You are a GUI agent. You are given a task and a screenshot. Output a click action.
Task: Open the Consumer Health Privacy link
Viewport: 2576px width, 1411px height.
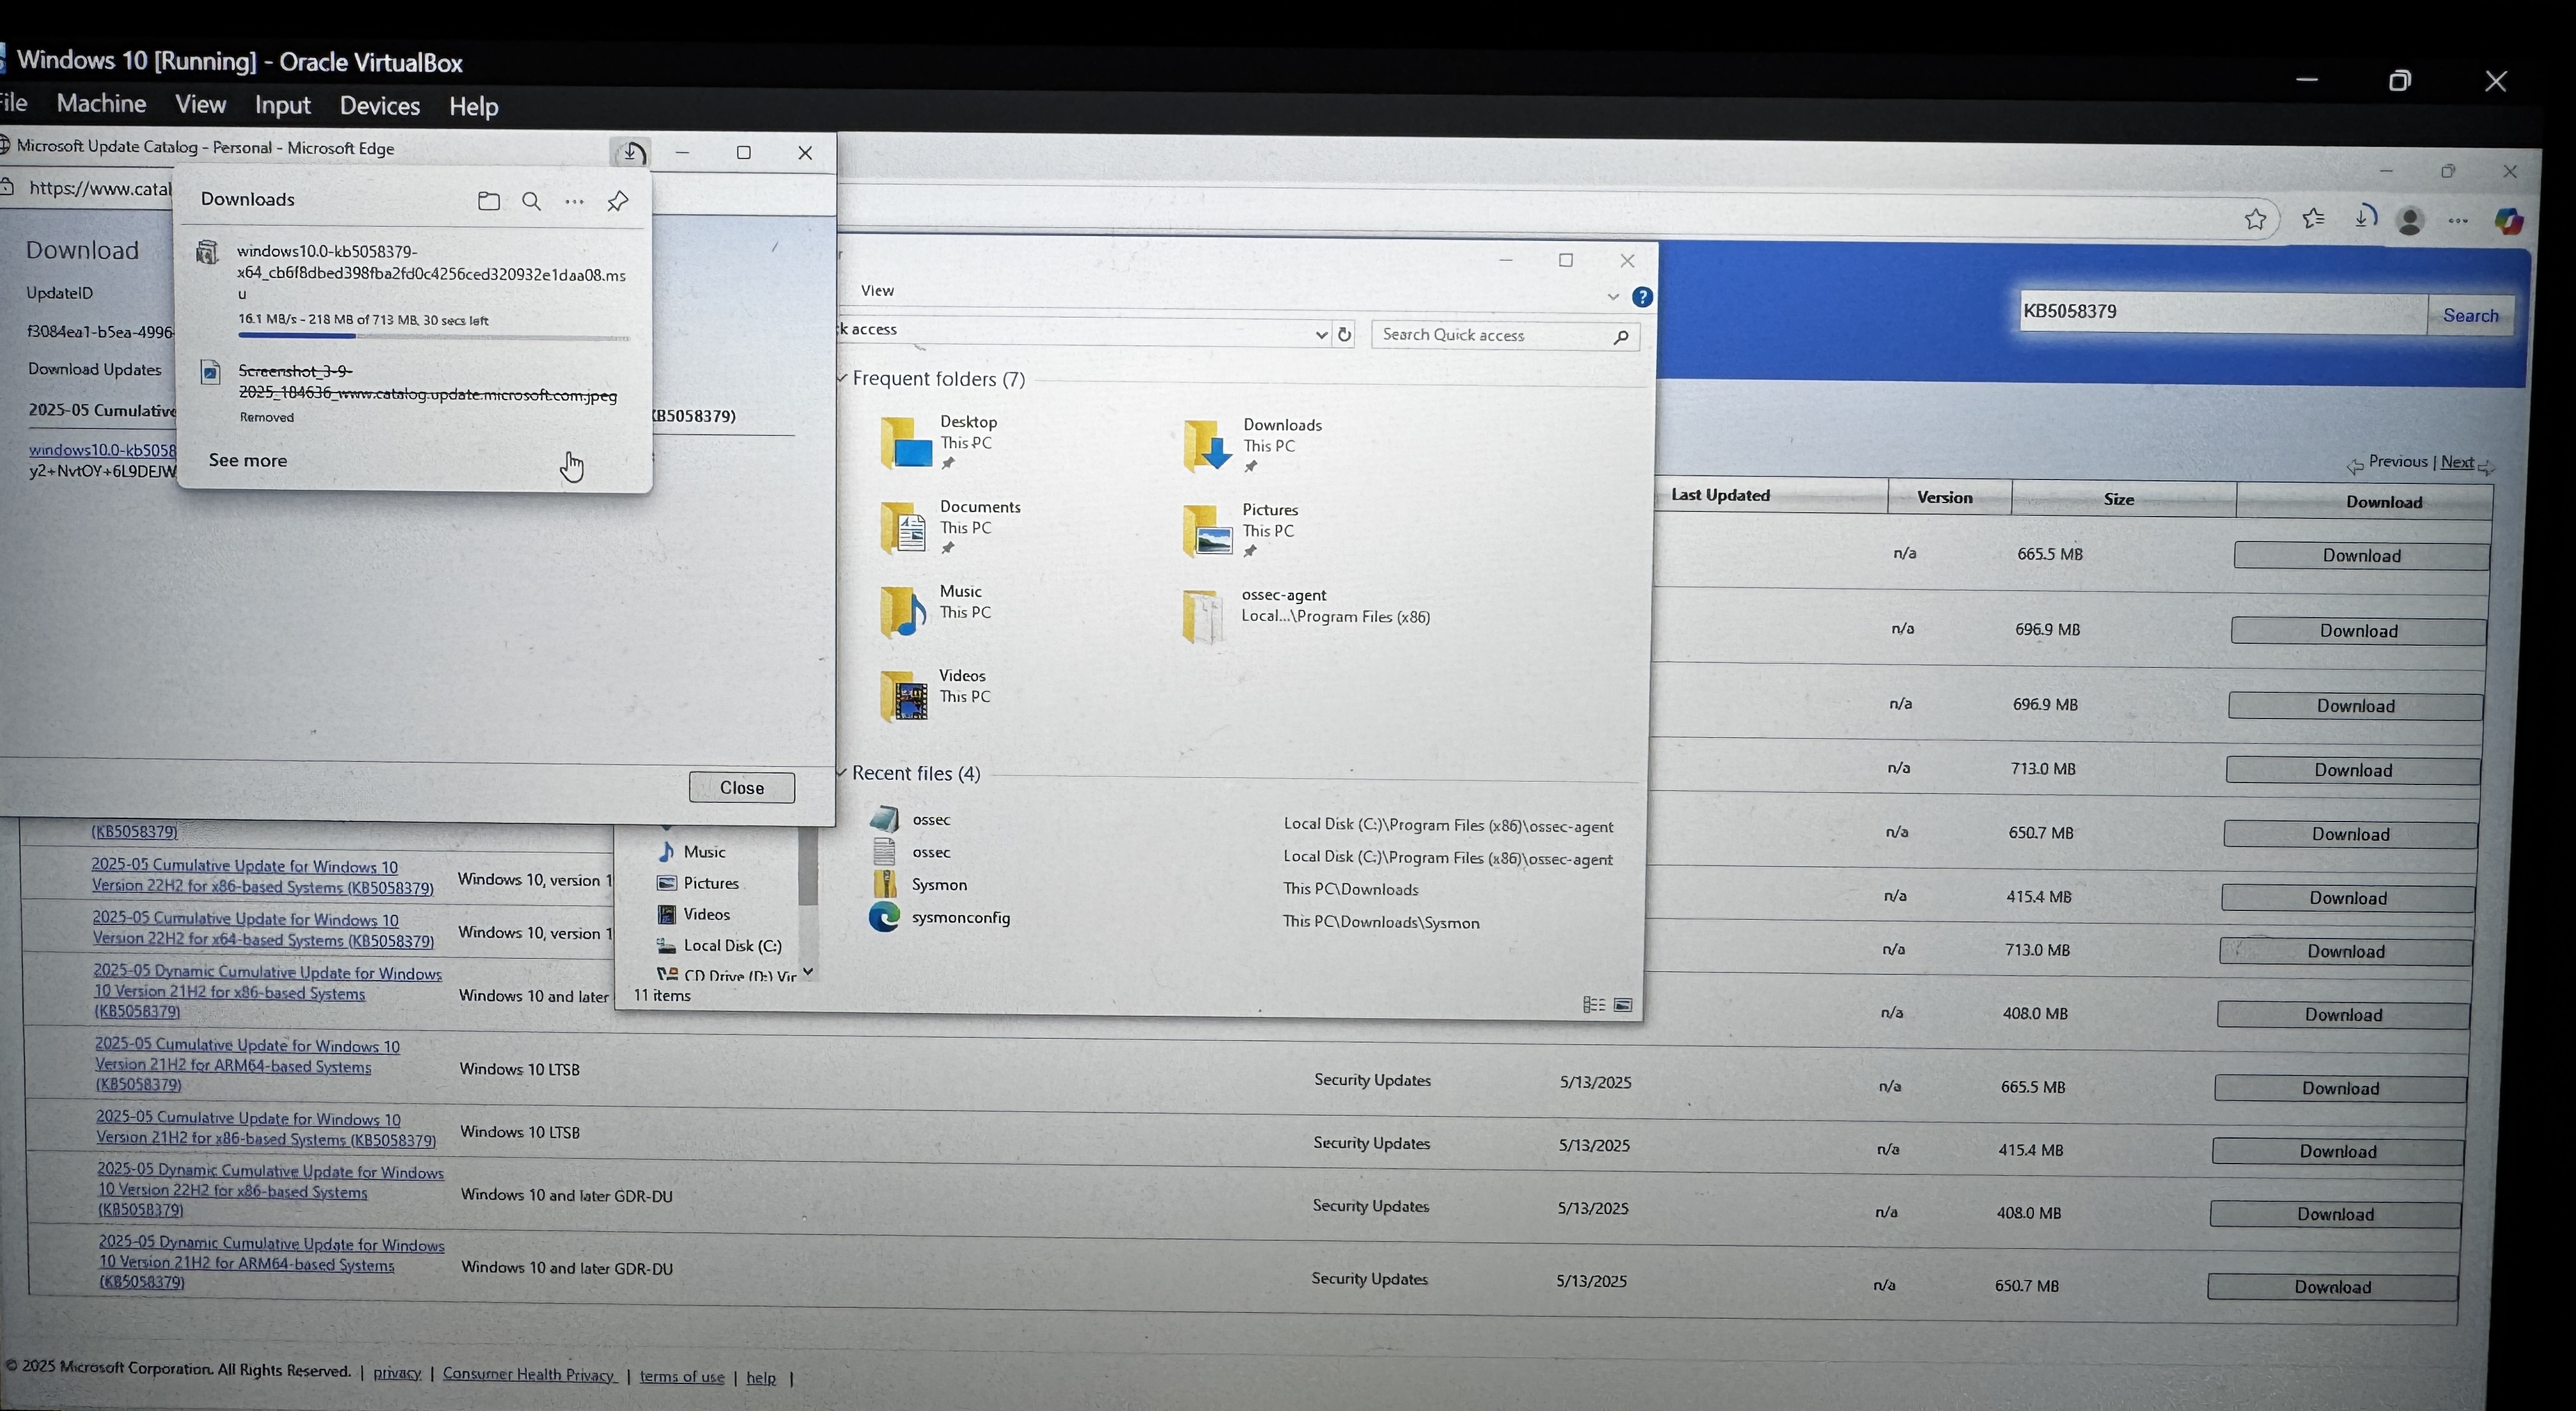(x=529, y=1375)
